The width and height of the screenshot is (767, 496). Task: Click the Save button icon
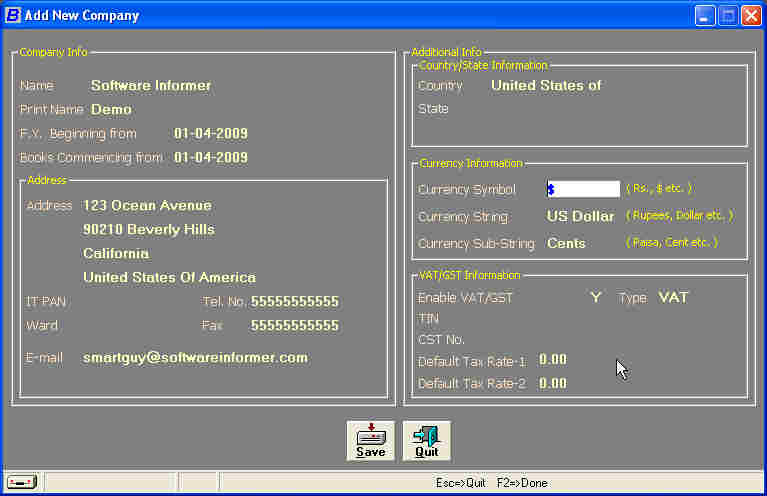pyautogui.click(x=370, y=441)
